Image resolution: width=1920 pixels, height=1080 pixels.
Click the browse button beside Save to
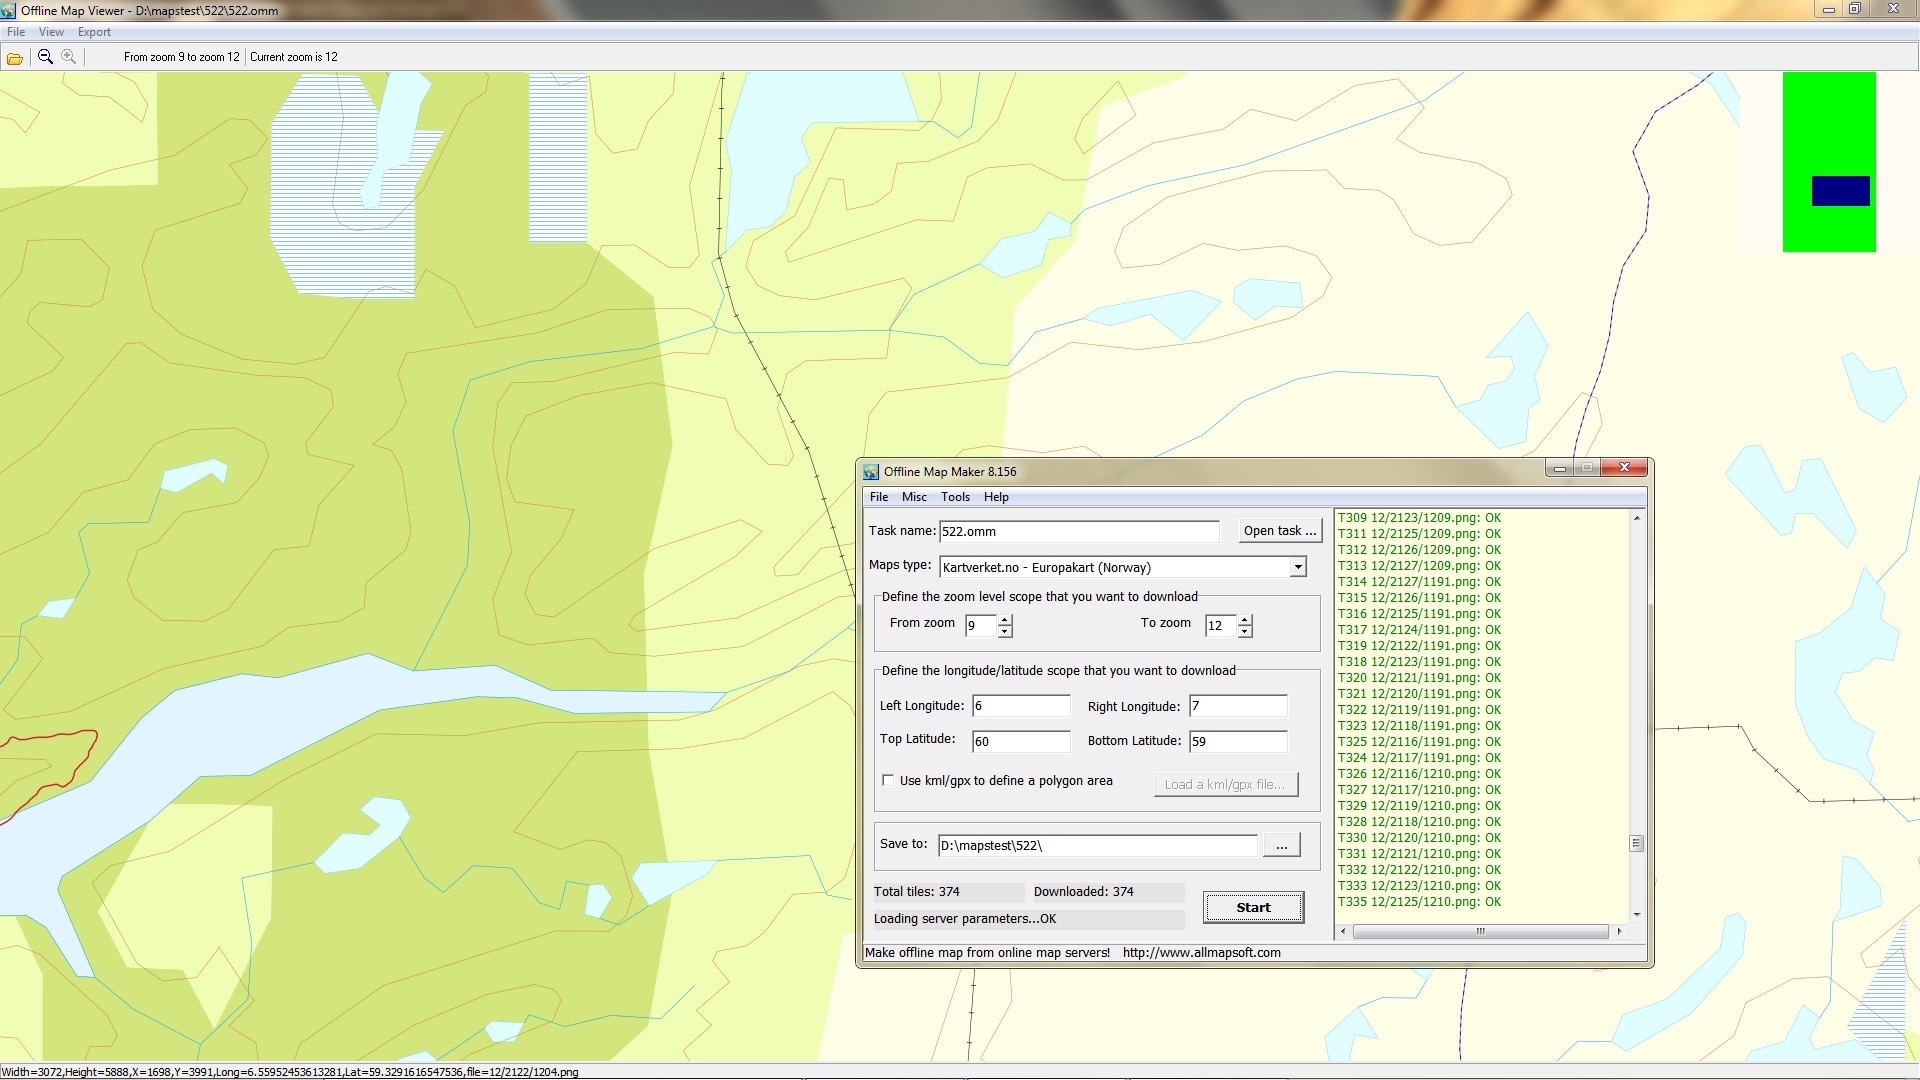[1281, 846]
